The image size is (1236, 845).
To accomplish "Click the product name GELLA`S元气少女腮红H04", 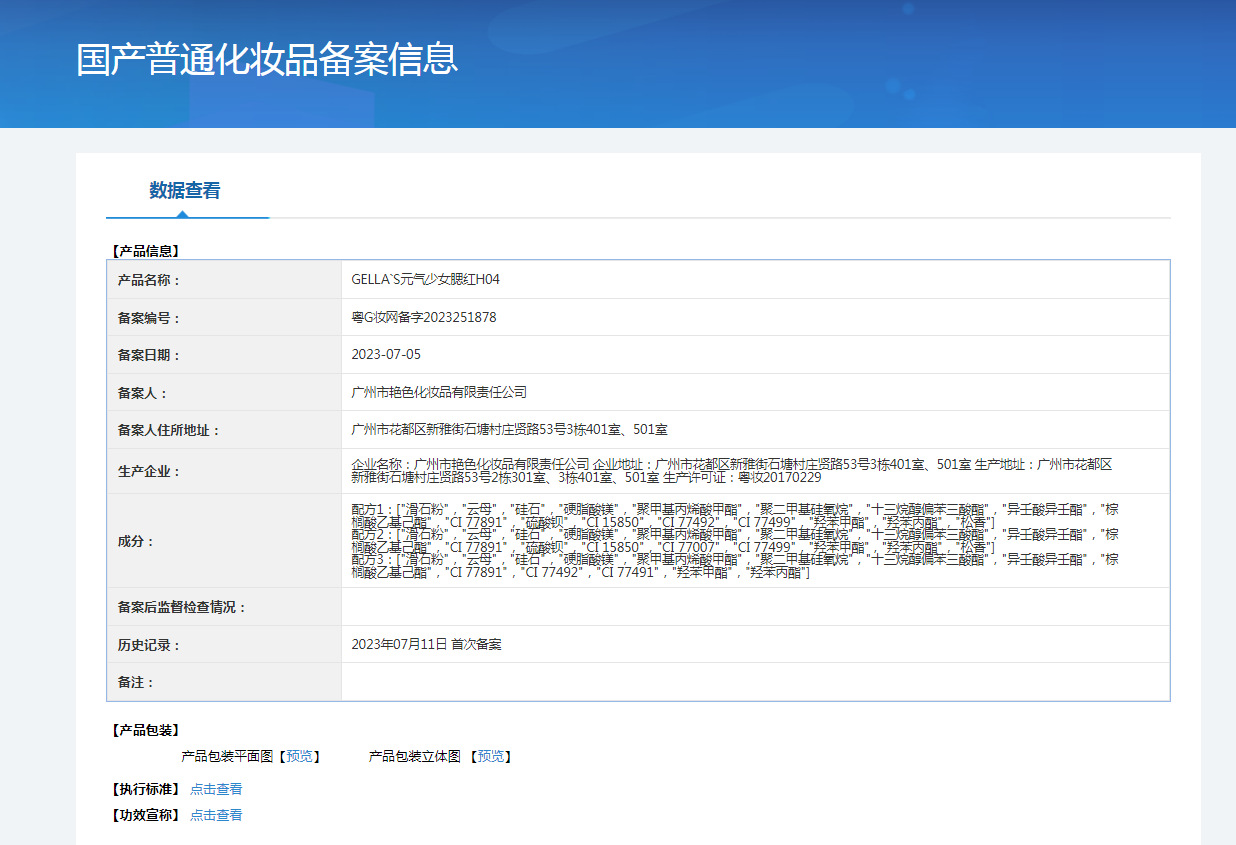I will click(425, 280).
